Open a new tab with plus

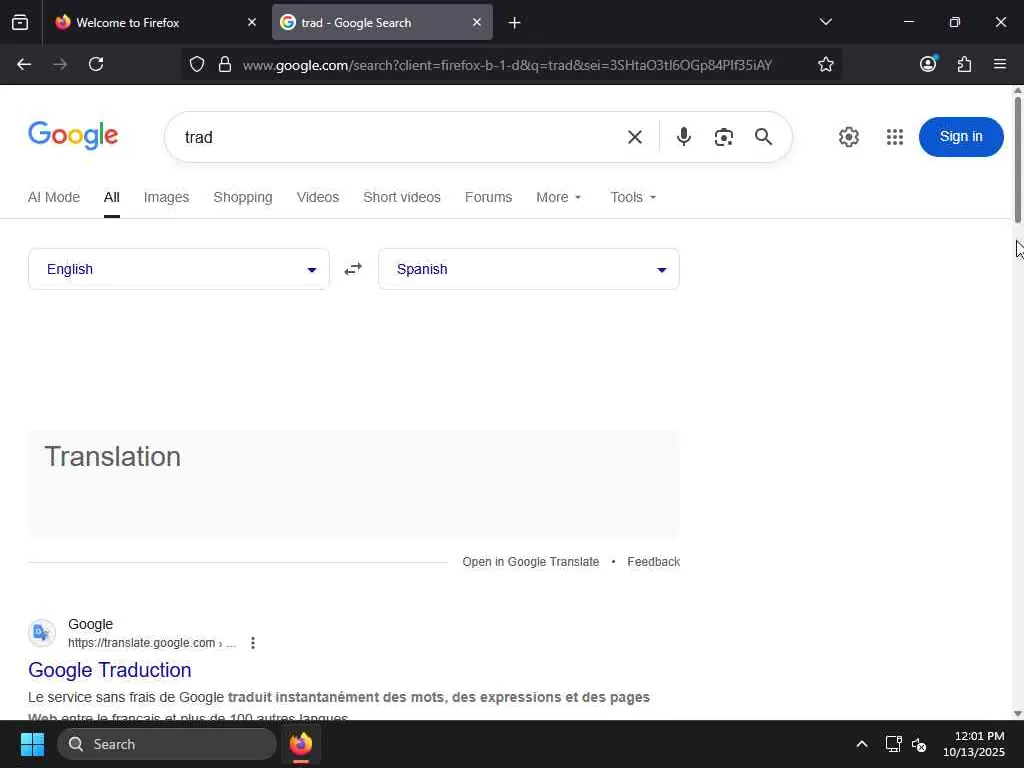(x=515, y=23)
